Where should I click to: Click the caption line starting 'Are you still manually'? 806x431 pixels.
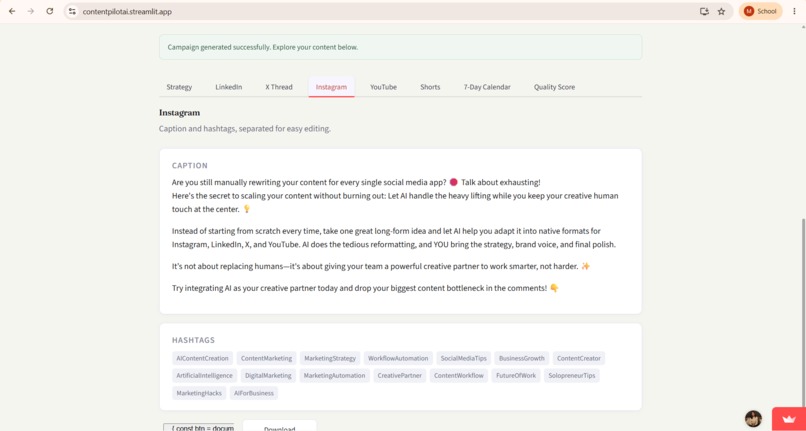356,183
